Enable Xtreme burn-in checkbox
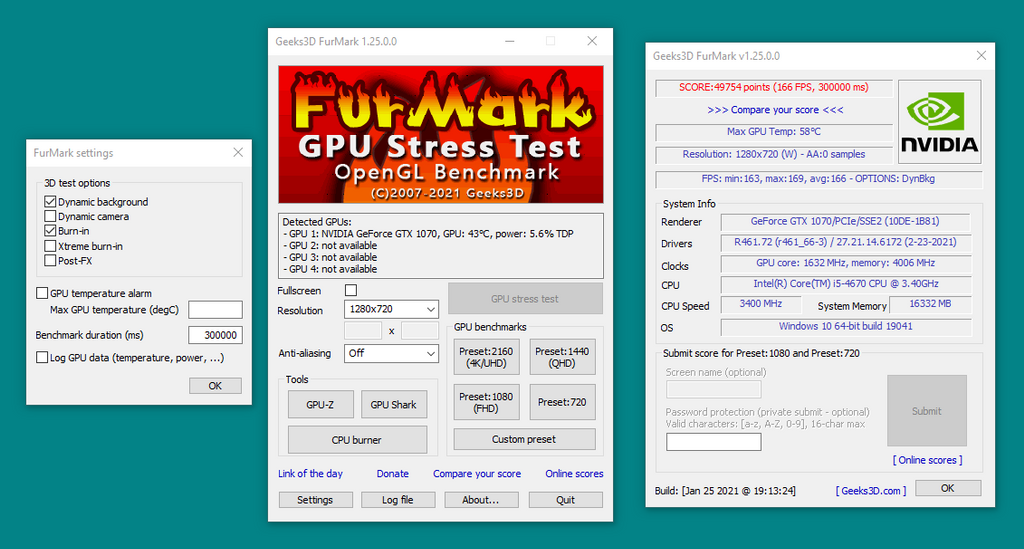The image size is (1024, 549). point(50,246)
